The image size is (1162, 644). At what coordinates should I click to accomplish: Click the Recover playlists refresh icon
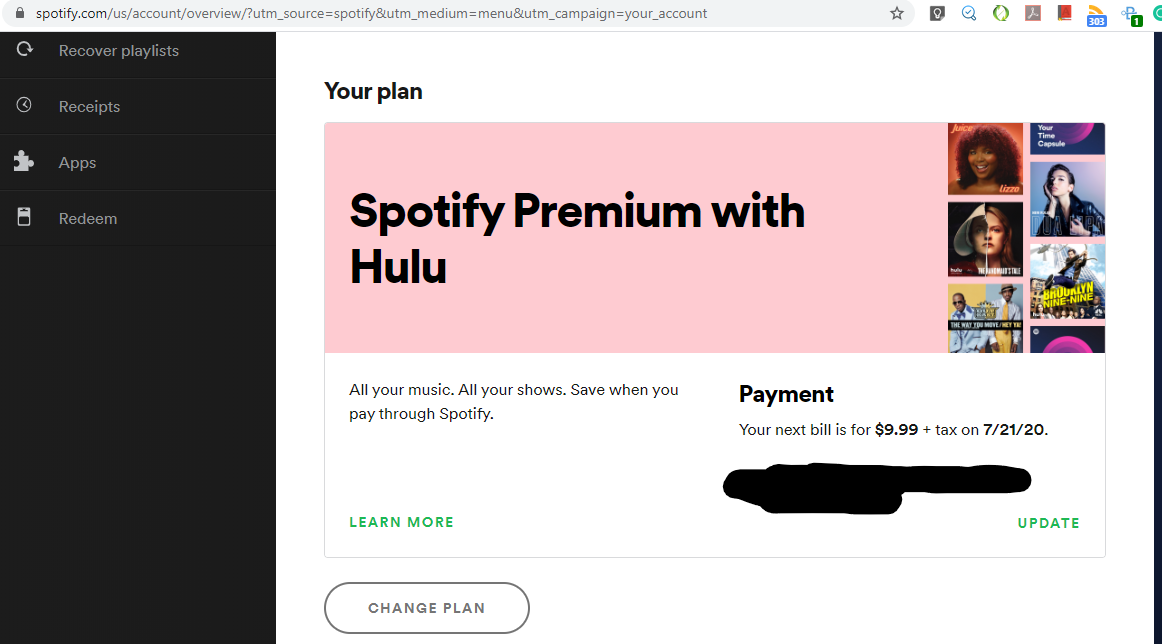[25, 49]
